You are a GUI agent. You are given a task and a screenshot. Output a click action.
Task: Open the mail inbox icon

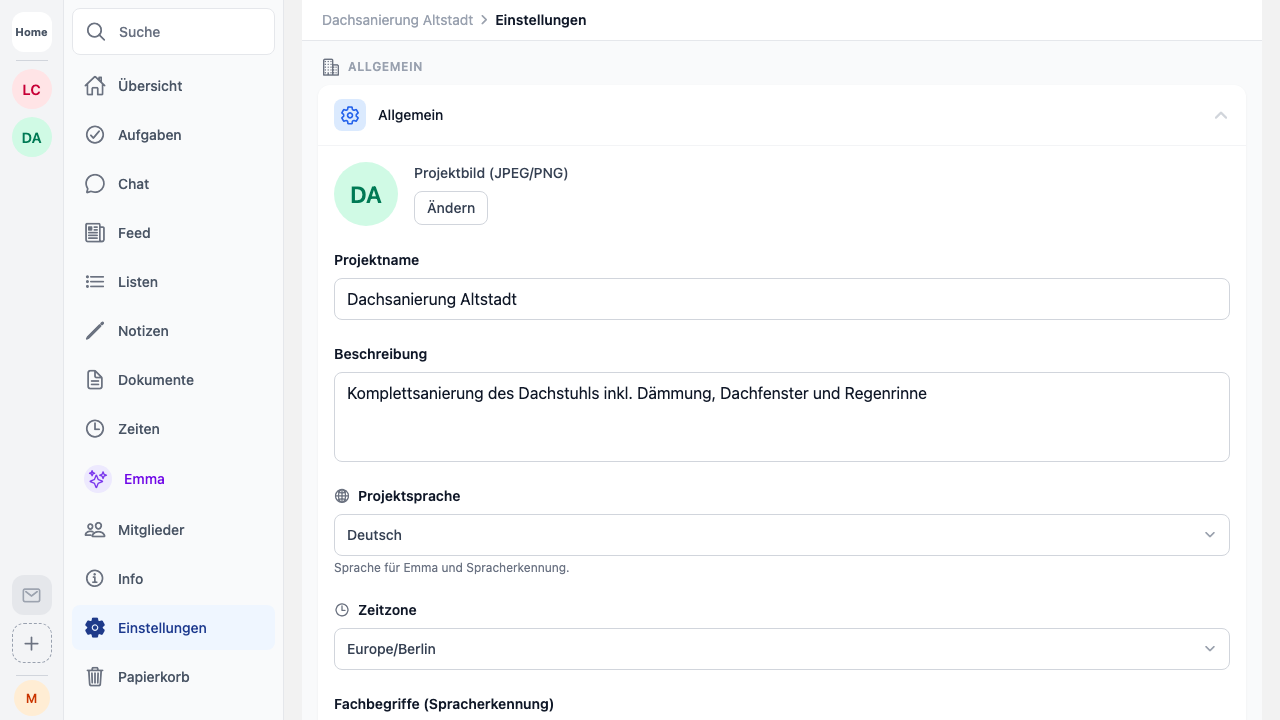(32, 595)
